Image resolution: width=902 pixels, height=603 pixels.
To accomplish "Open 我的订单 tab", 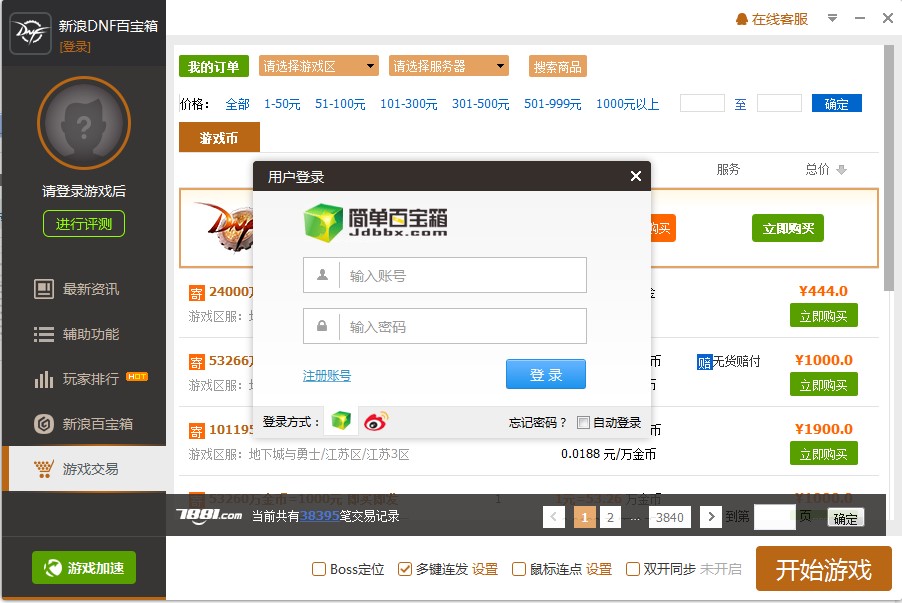I will tap(213, 66).
